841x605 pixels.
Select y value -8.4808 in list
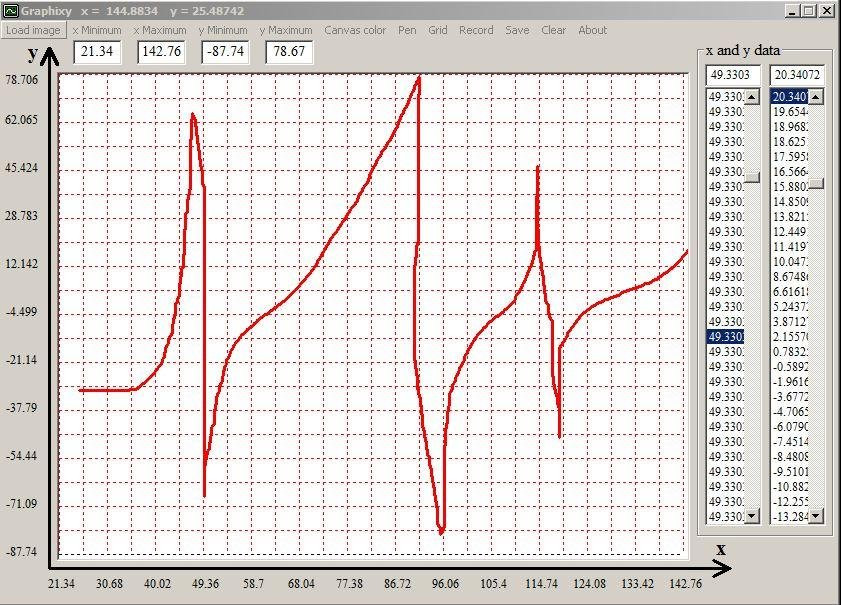click(790, 457)
